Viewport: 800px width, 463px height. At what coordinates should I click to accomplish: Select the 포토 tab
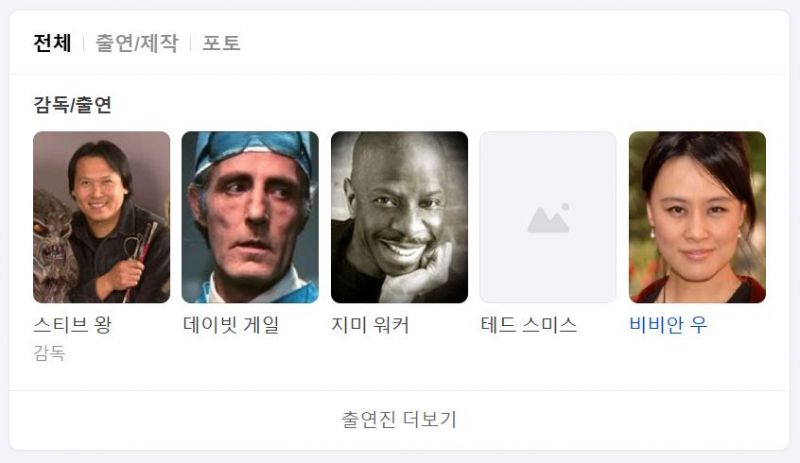pyautogui.click(x=221, y=43)
